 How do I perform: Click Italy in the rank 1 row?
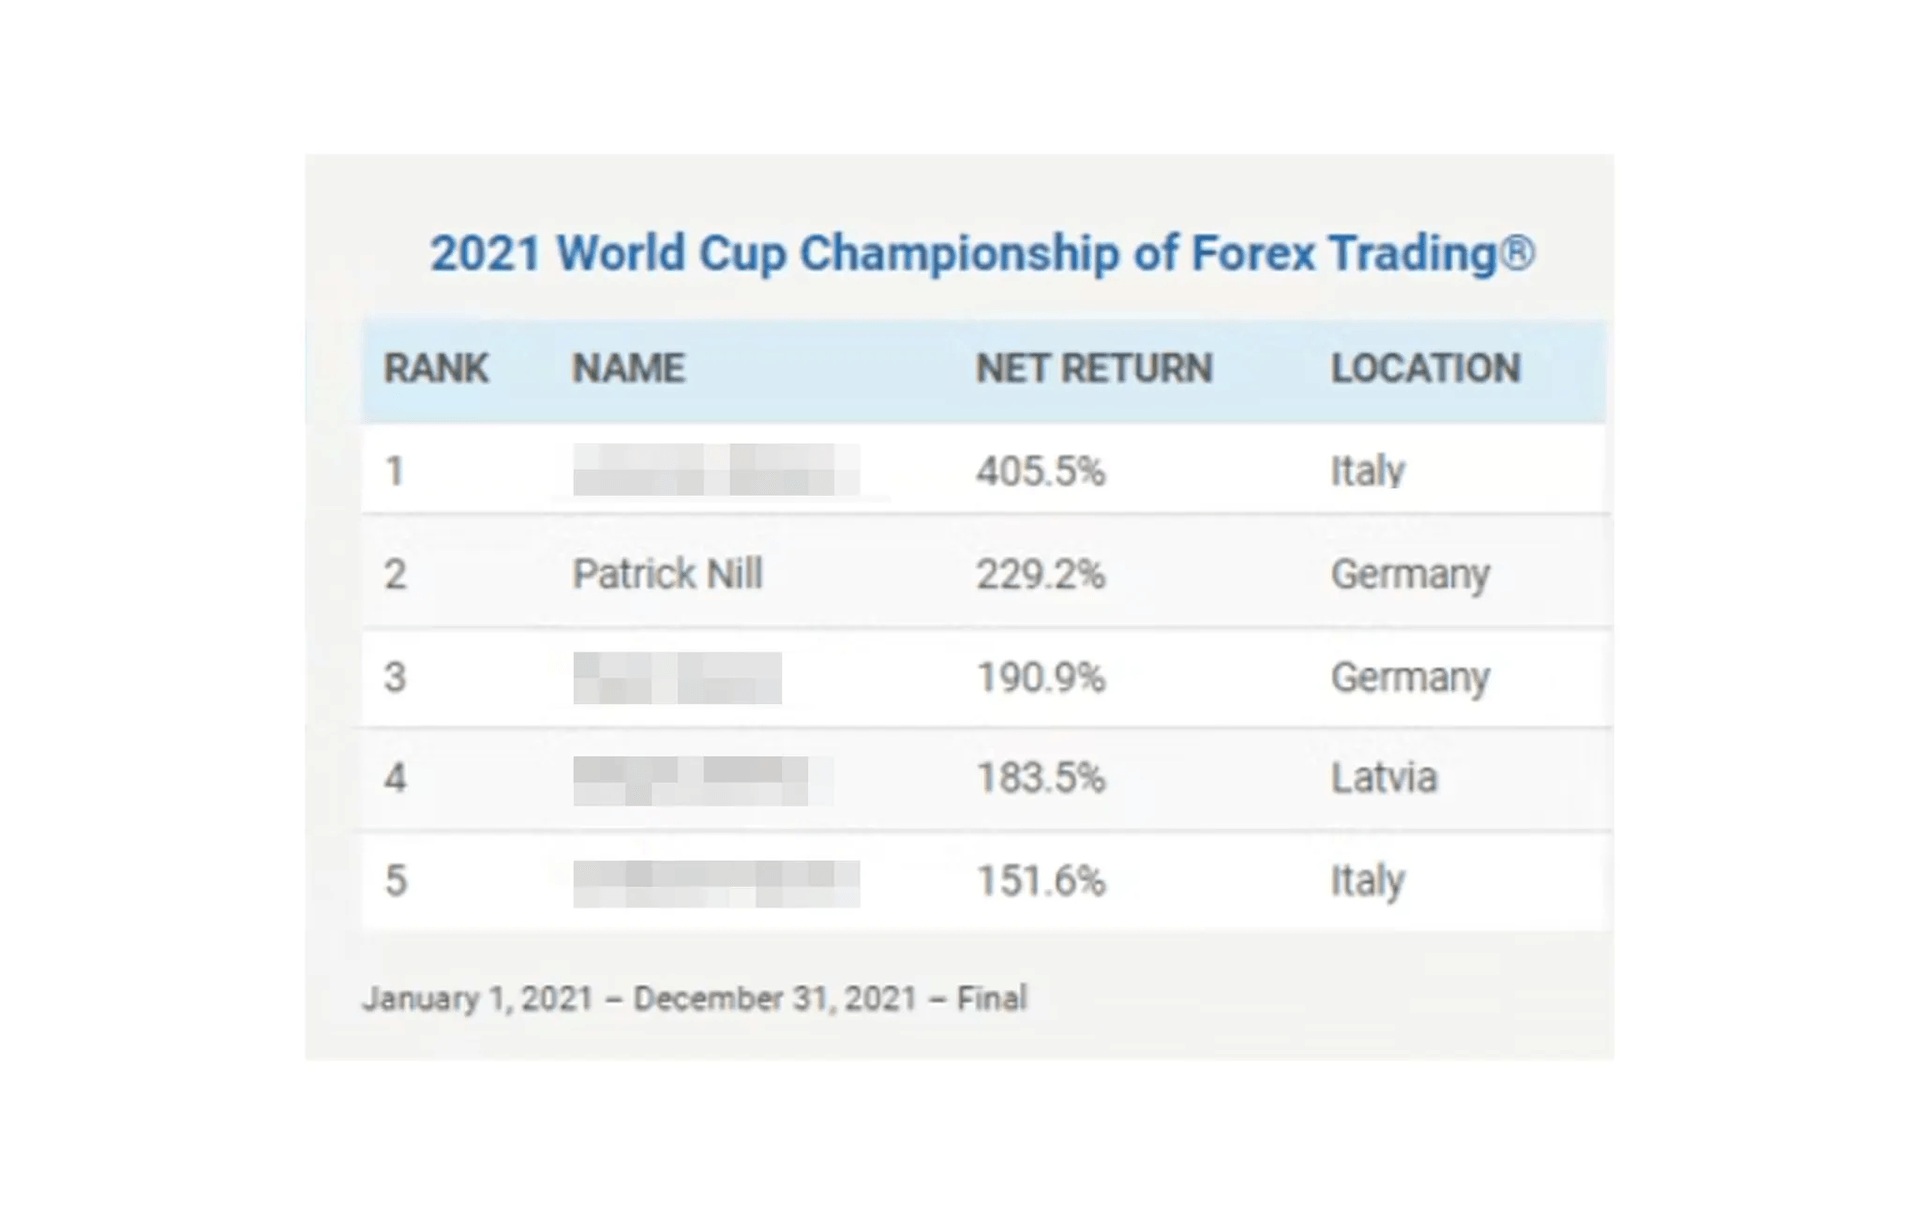click(x=1367, y=471)
